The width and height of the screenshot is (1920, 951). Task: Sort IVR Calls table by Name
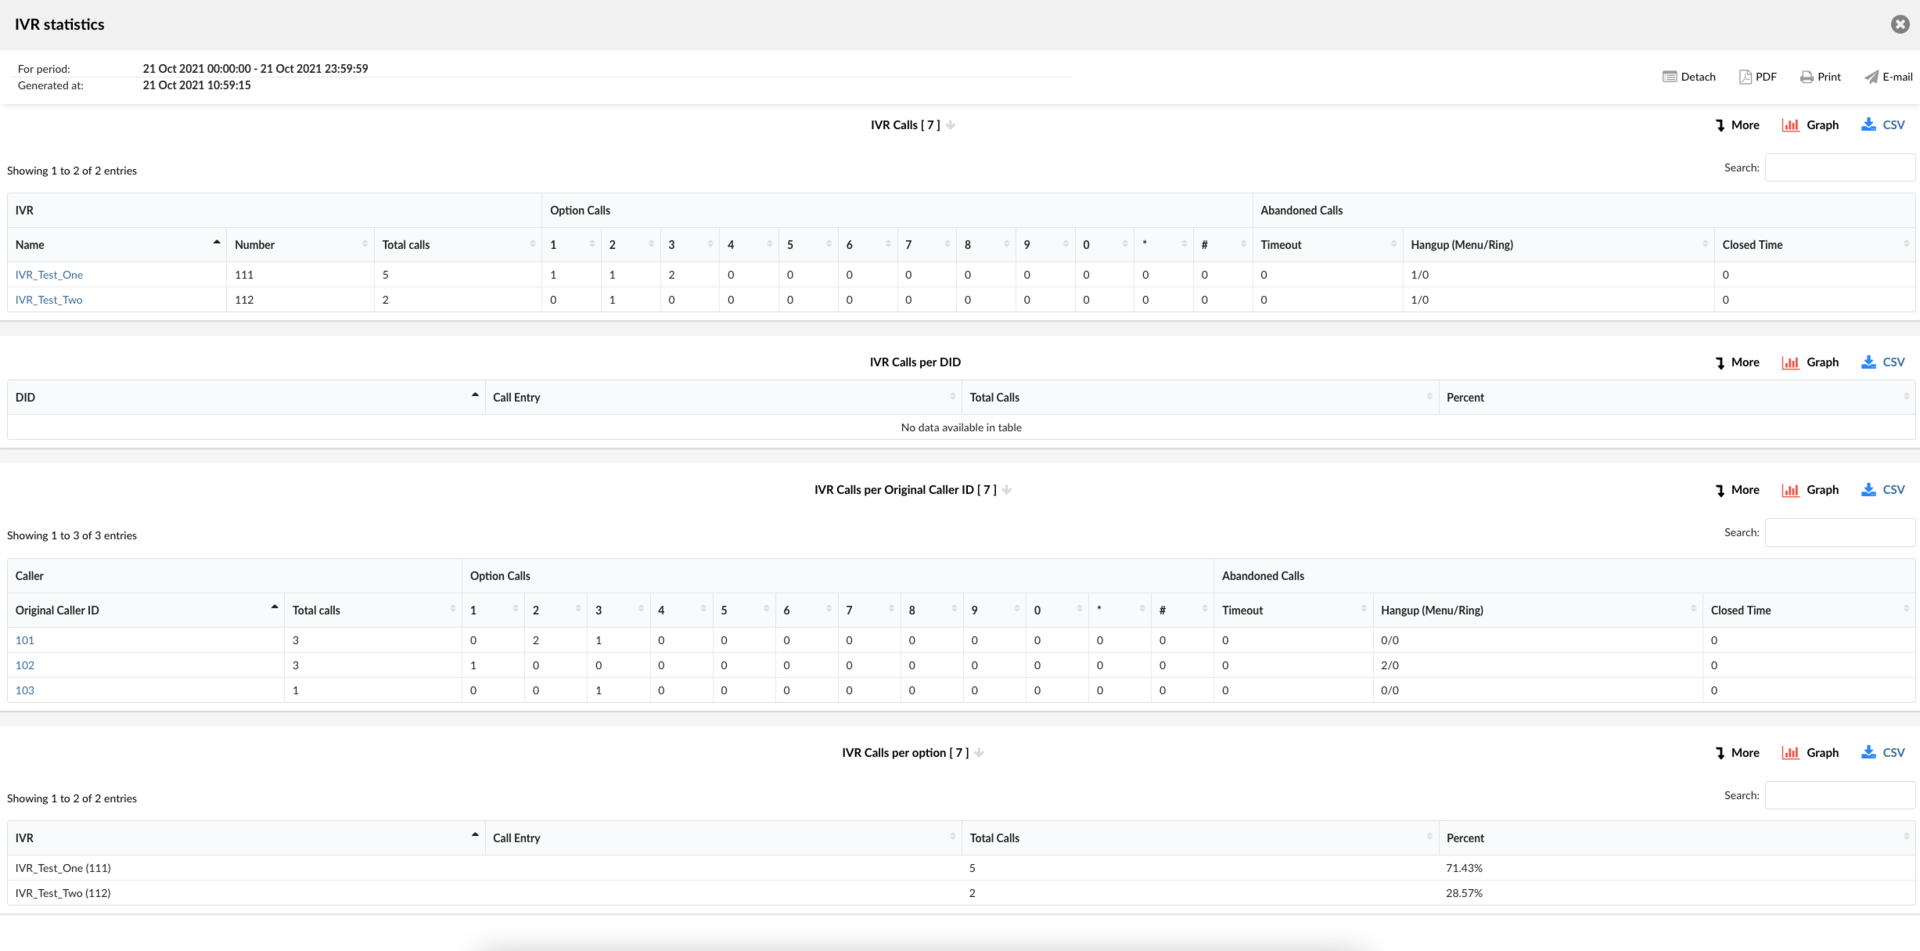pos(117,245)
